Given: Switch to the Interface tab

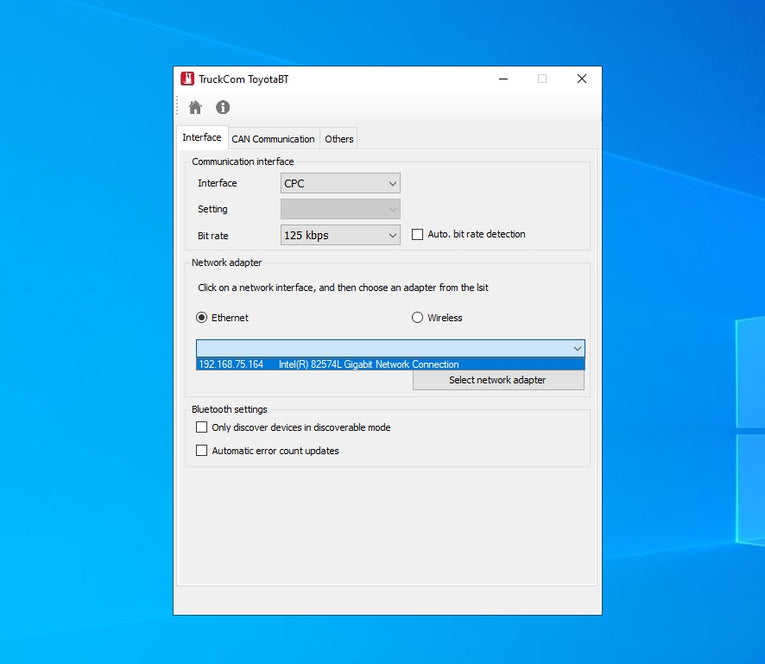Looking at the screenshot, I should click(x=202, y=138).
